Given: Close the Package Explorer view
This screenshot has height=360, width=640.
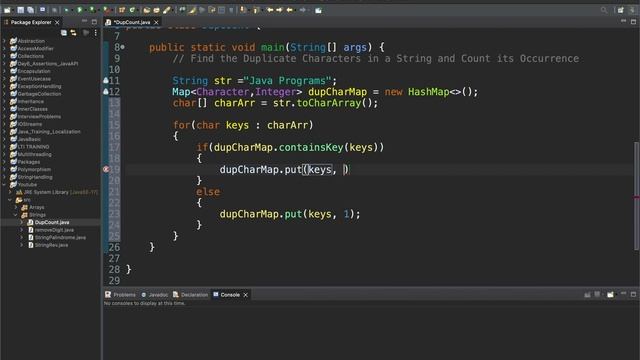Looking at the screenshot, I should [57, 22].
